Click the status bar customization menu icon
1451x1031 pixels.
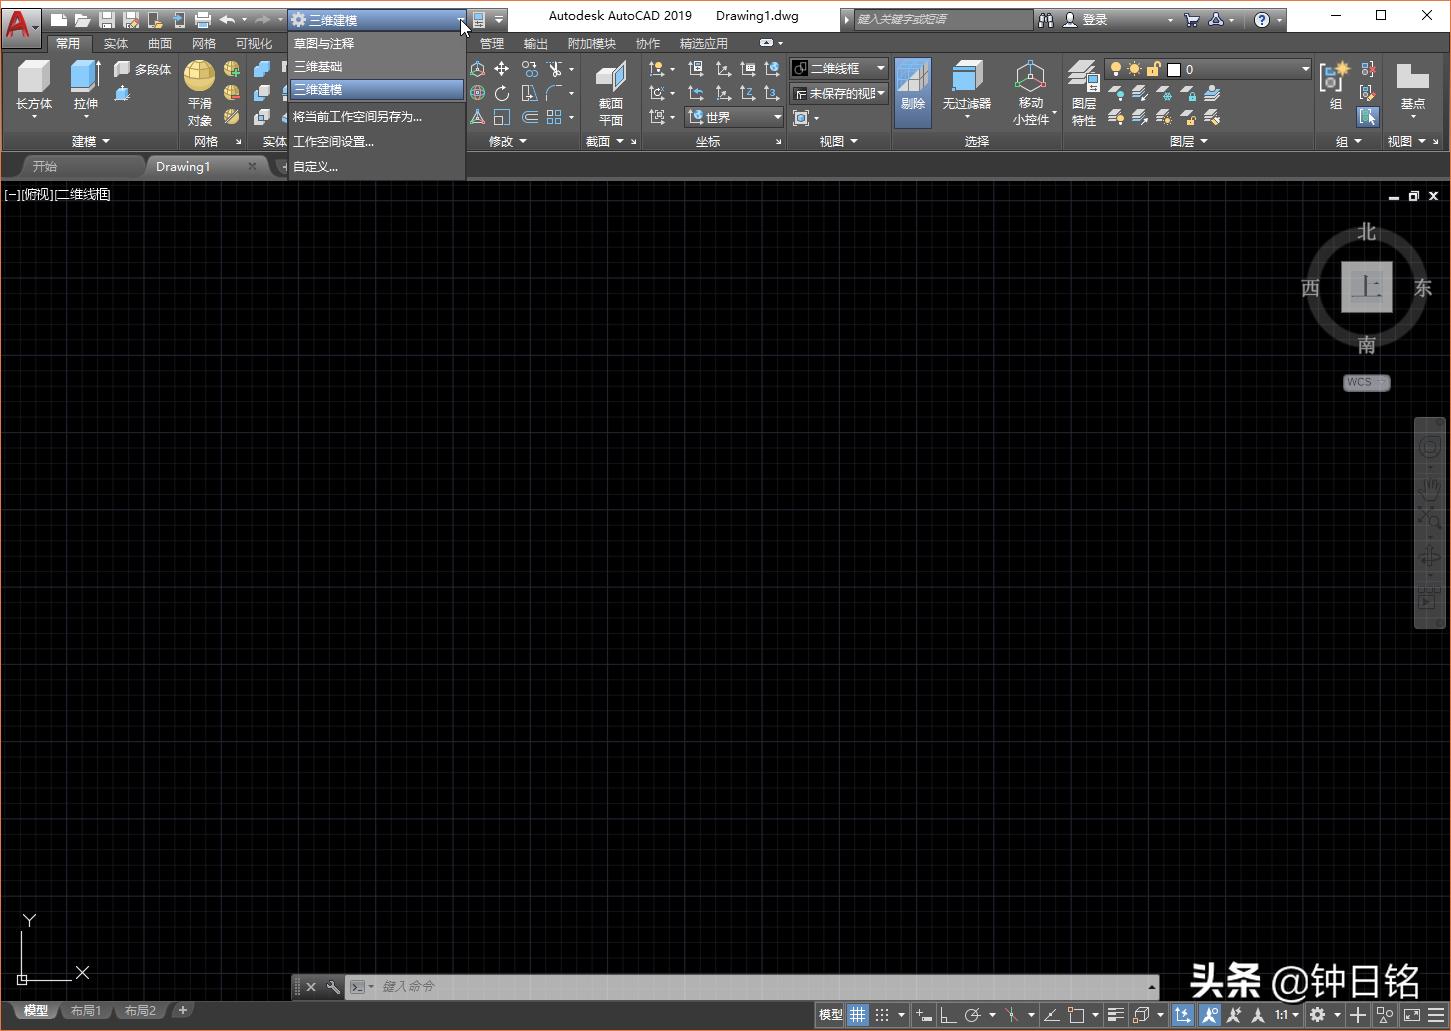(1436, 1015)
